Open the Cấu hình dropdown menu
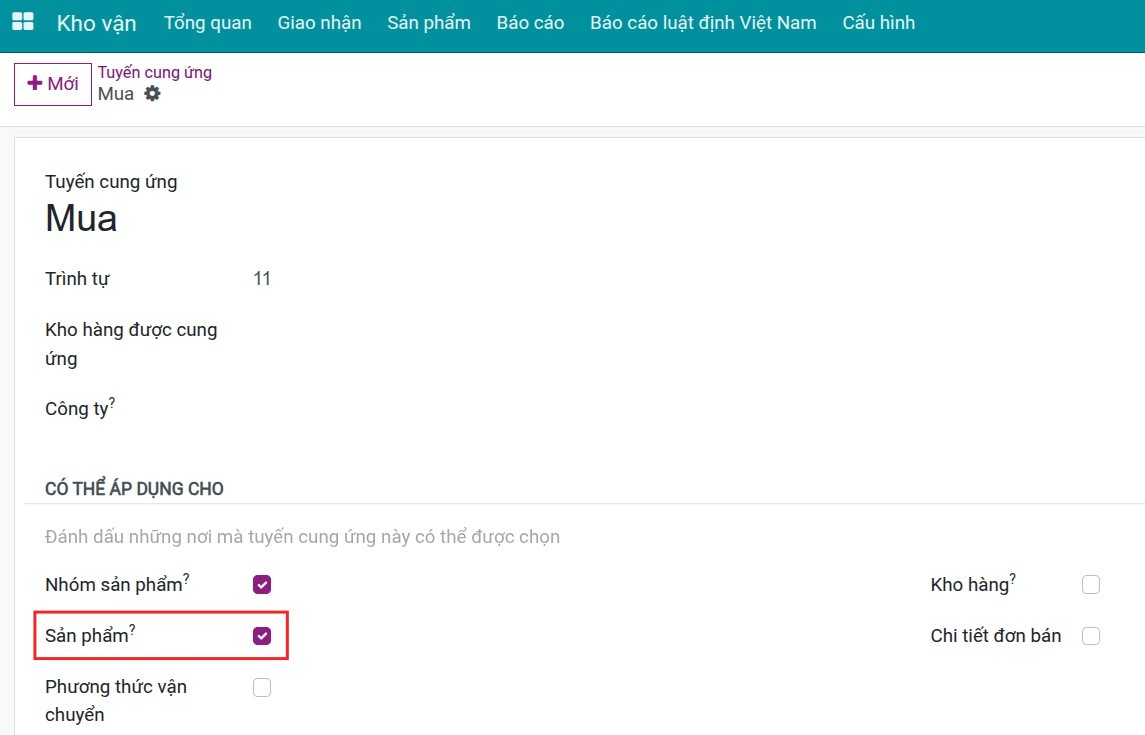This screenshot has height=735, width=1145. (x=878, y=22)
